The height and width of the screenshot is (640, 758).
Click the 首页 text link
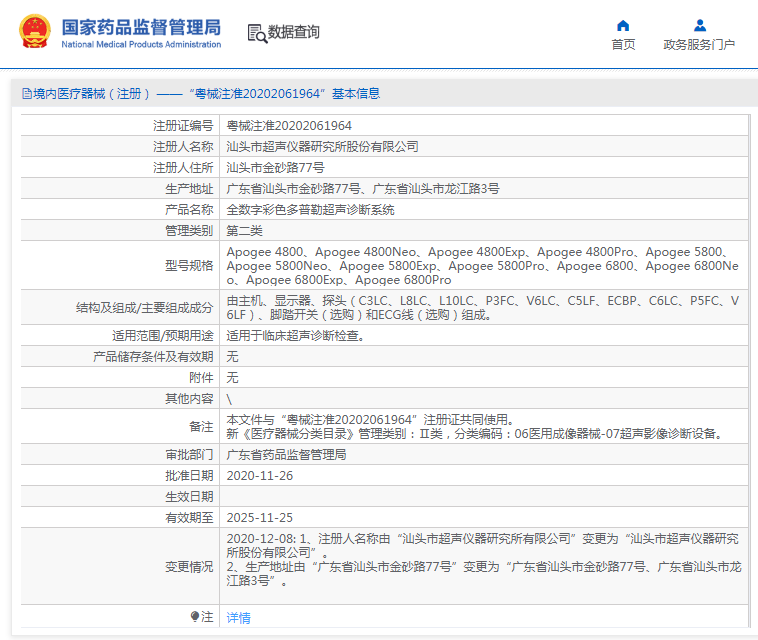point(623,44)
